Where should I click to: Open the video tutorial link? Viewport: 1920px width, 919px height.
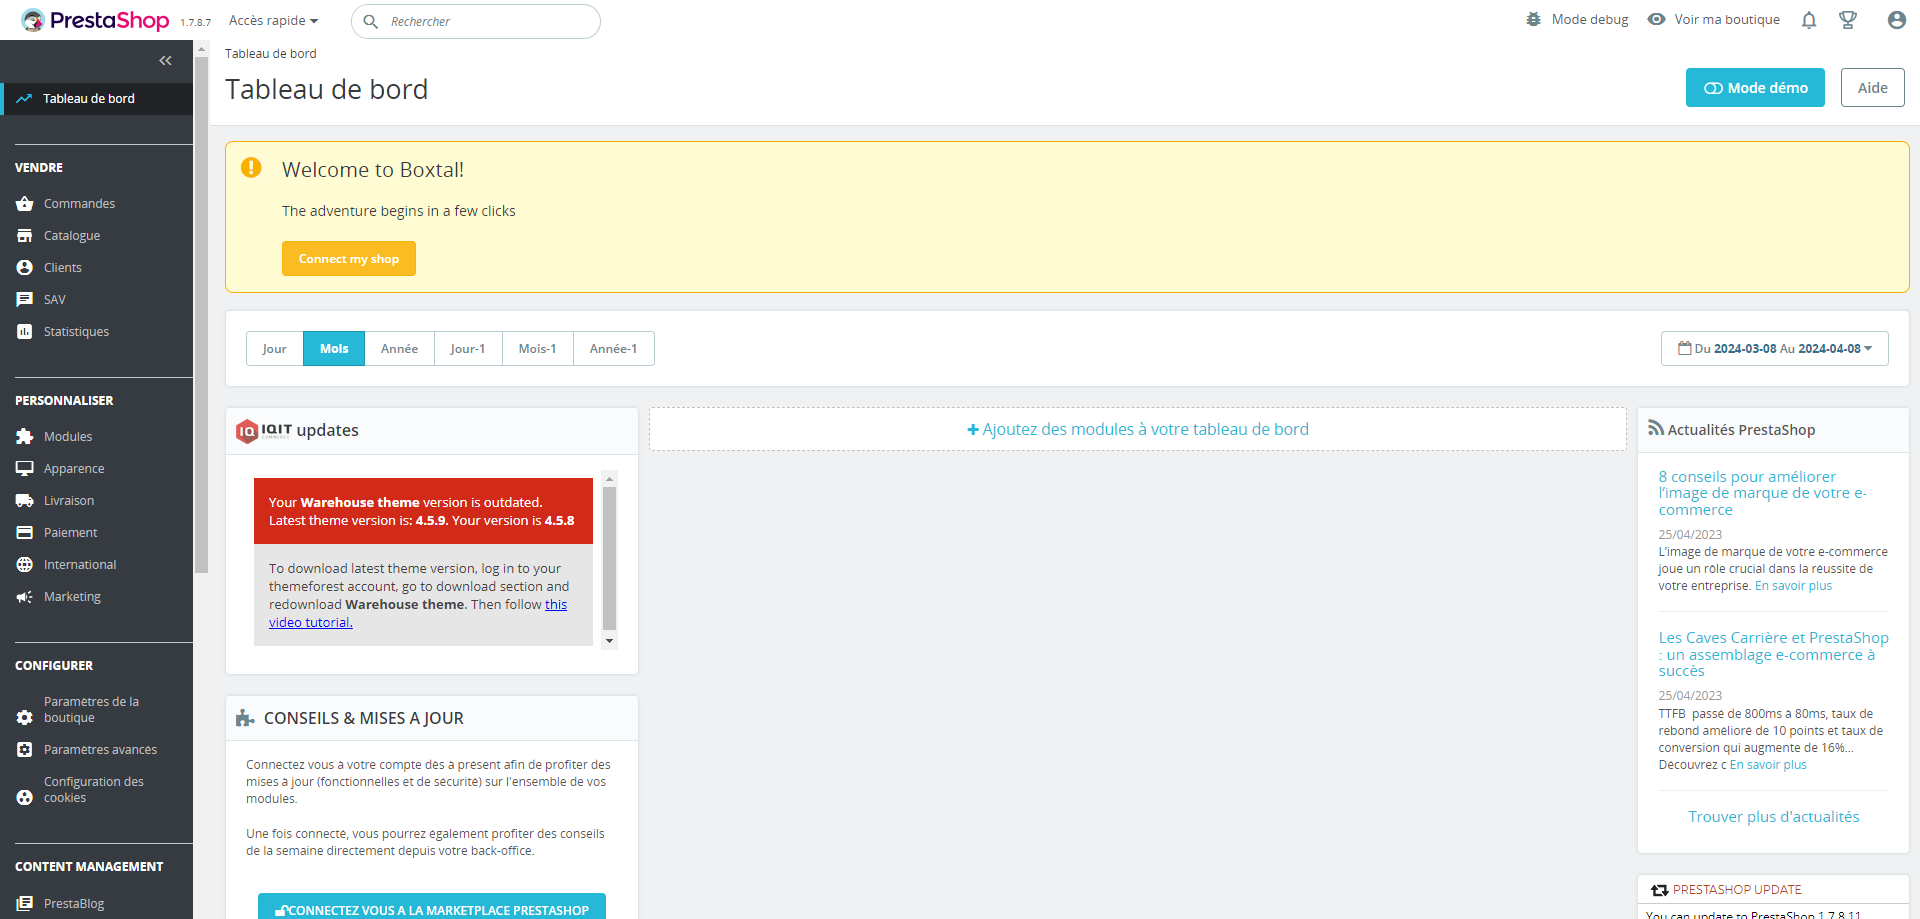[418, 614]
